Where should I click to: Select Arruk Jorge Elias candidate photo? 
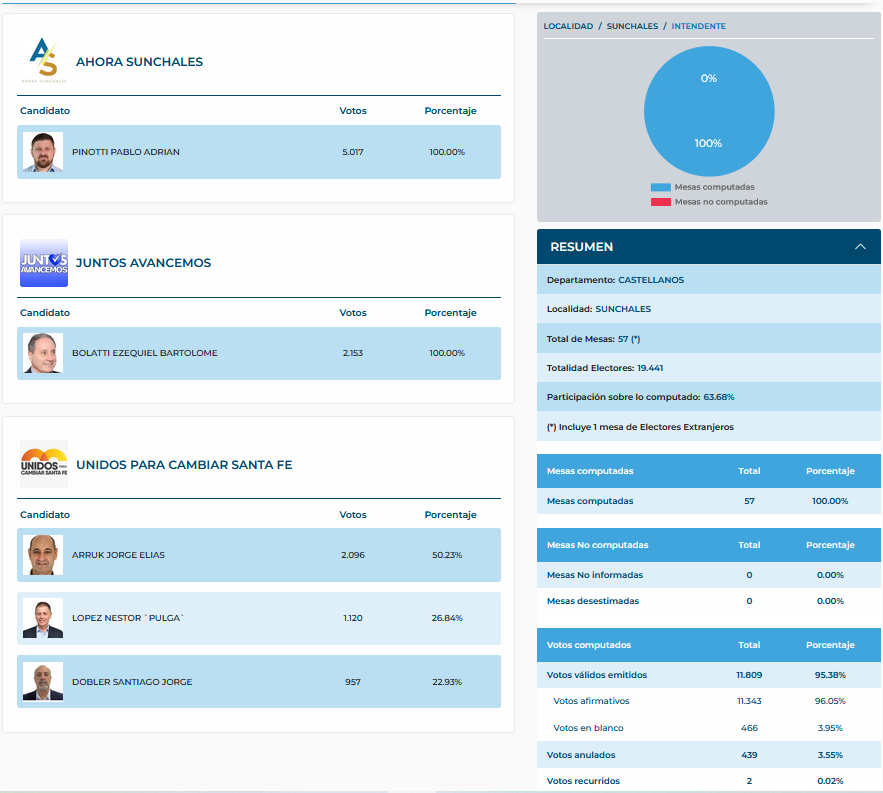click(42, 555)
